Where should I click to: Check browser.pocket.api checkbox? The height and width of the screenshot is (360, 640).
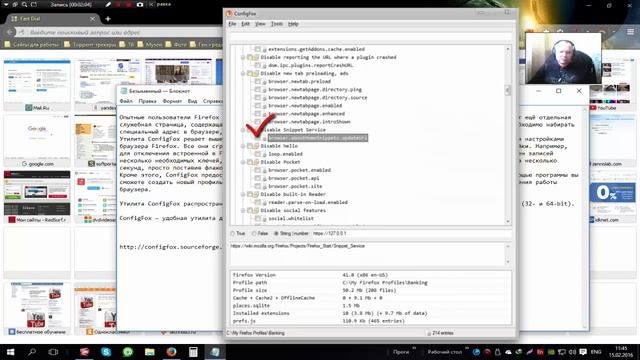tap(258, 178)
